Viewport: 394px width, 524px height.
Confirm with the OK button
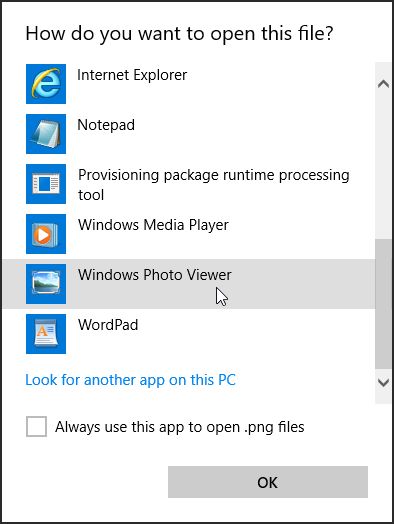(268, 482)
